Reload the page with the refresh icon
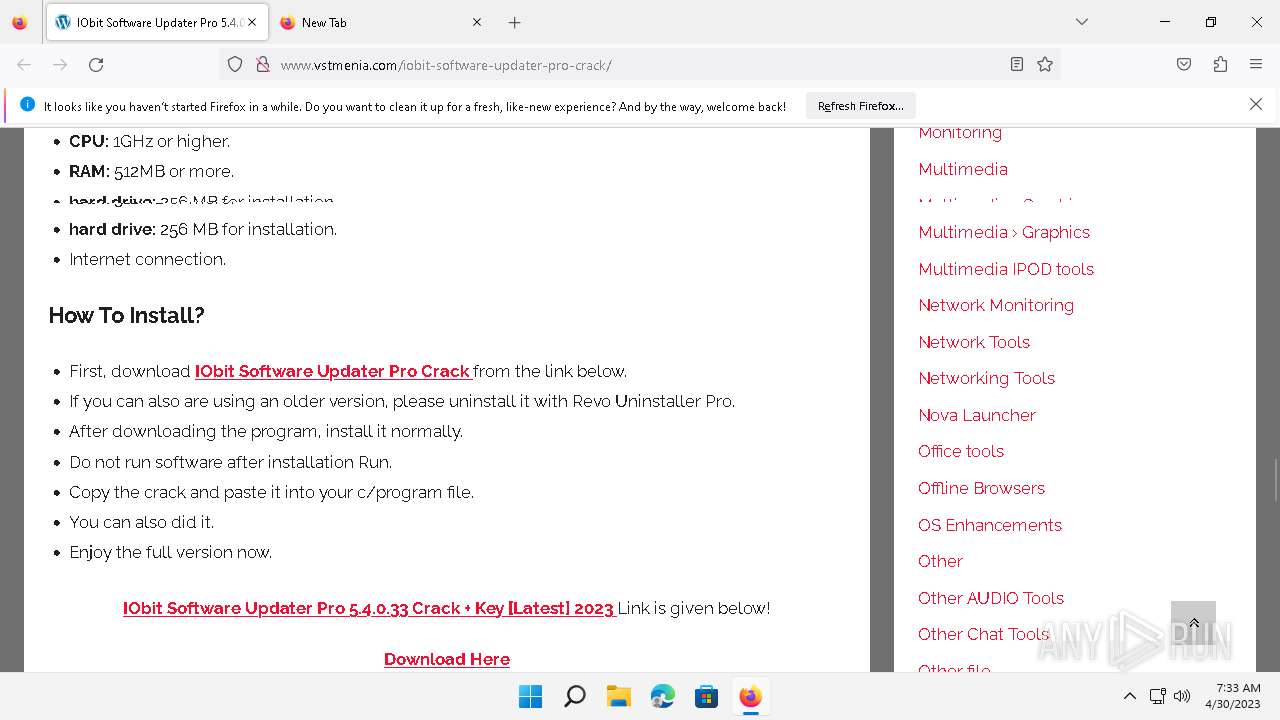The image size is (1280, 720). 96,64
